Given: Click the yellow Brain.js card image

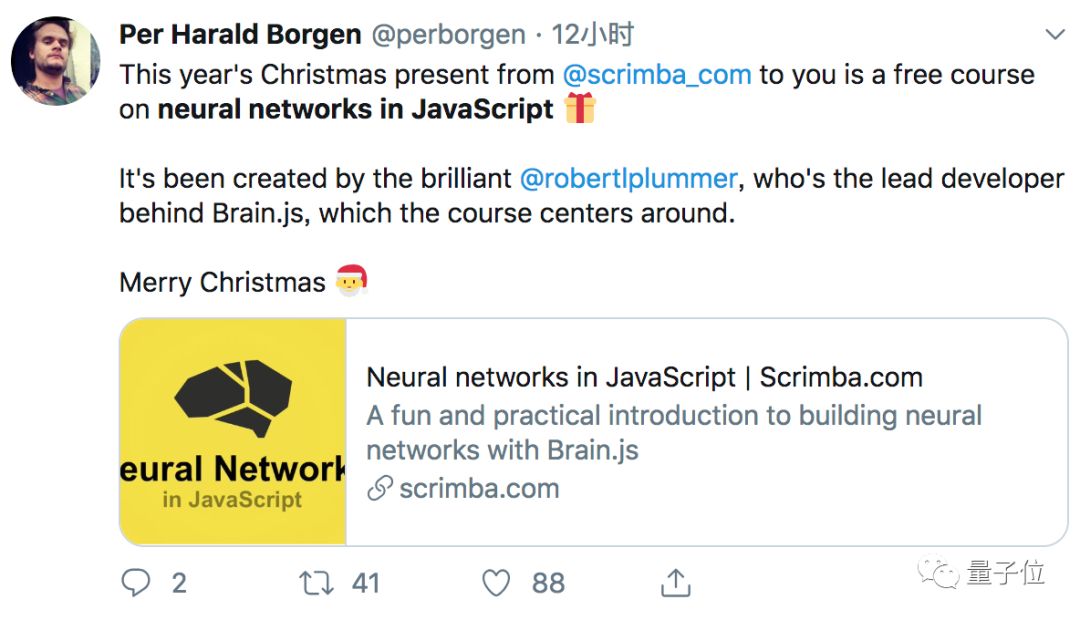Looking at the screenshot, I should pos(233,432).
